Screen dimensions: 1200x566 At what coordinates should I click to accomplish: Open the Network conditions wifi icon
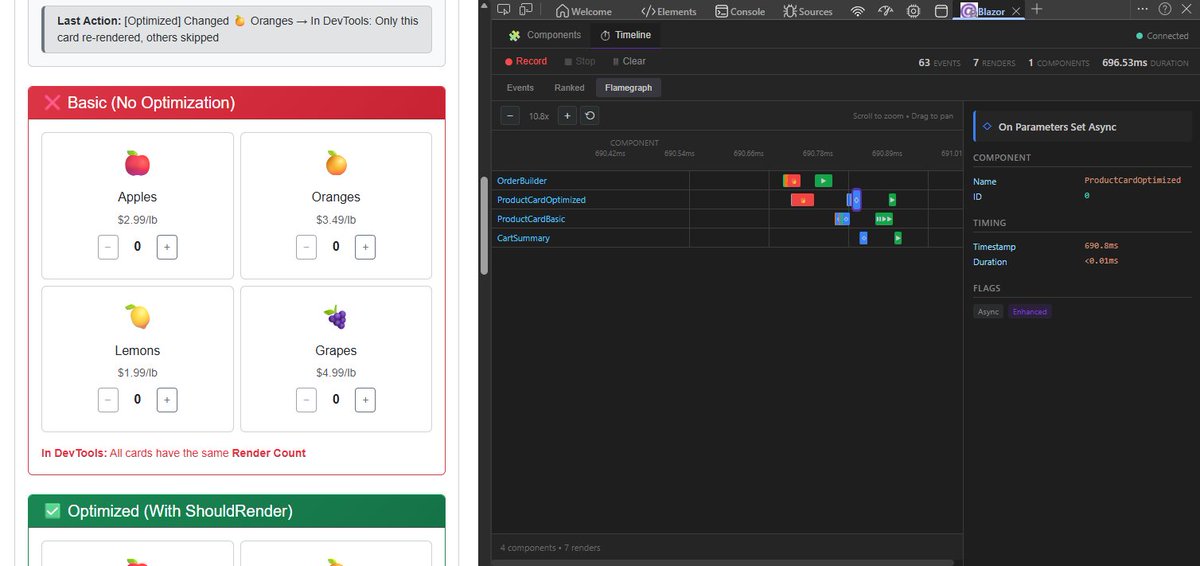[858, 11]
